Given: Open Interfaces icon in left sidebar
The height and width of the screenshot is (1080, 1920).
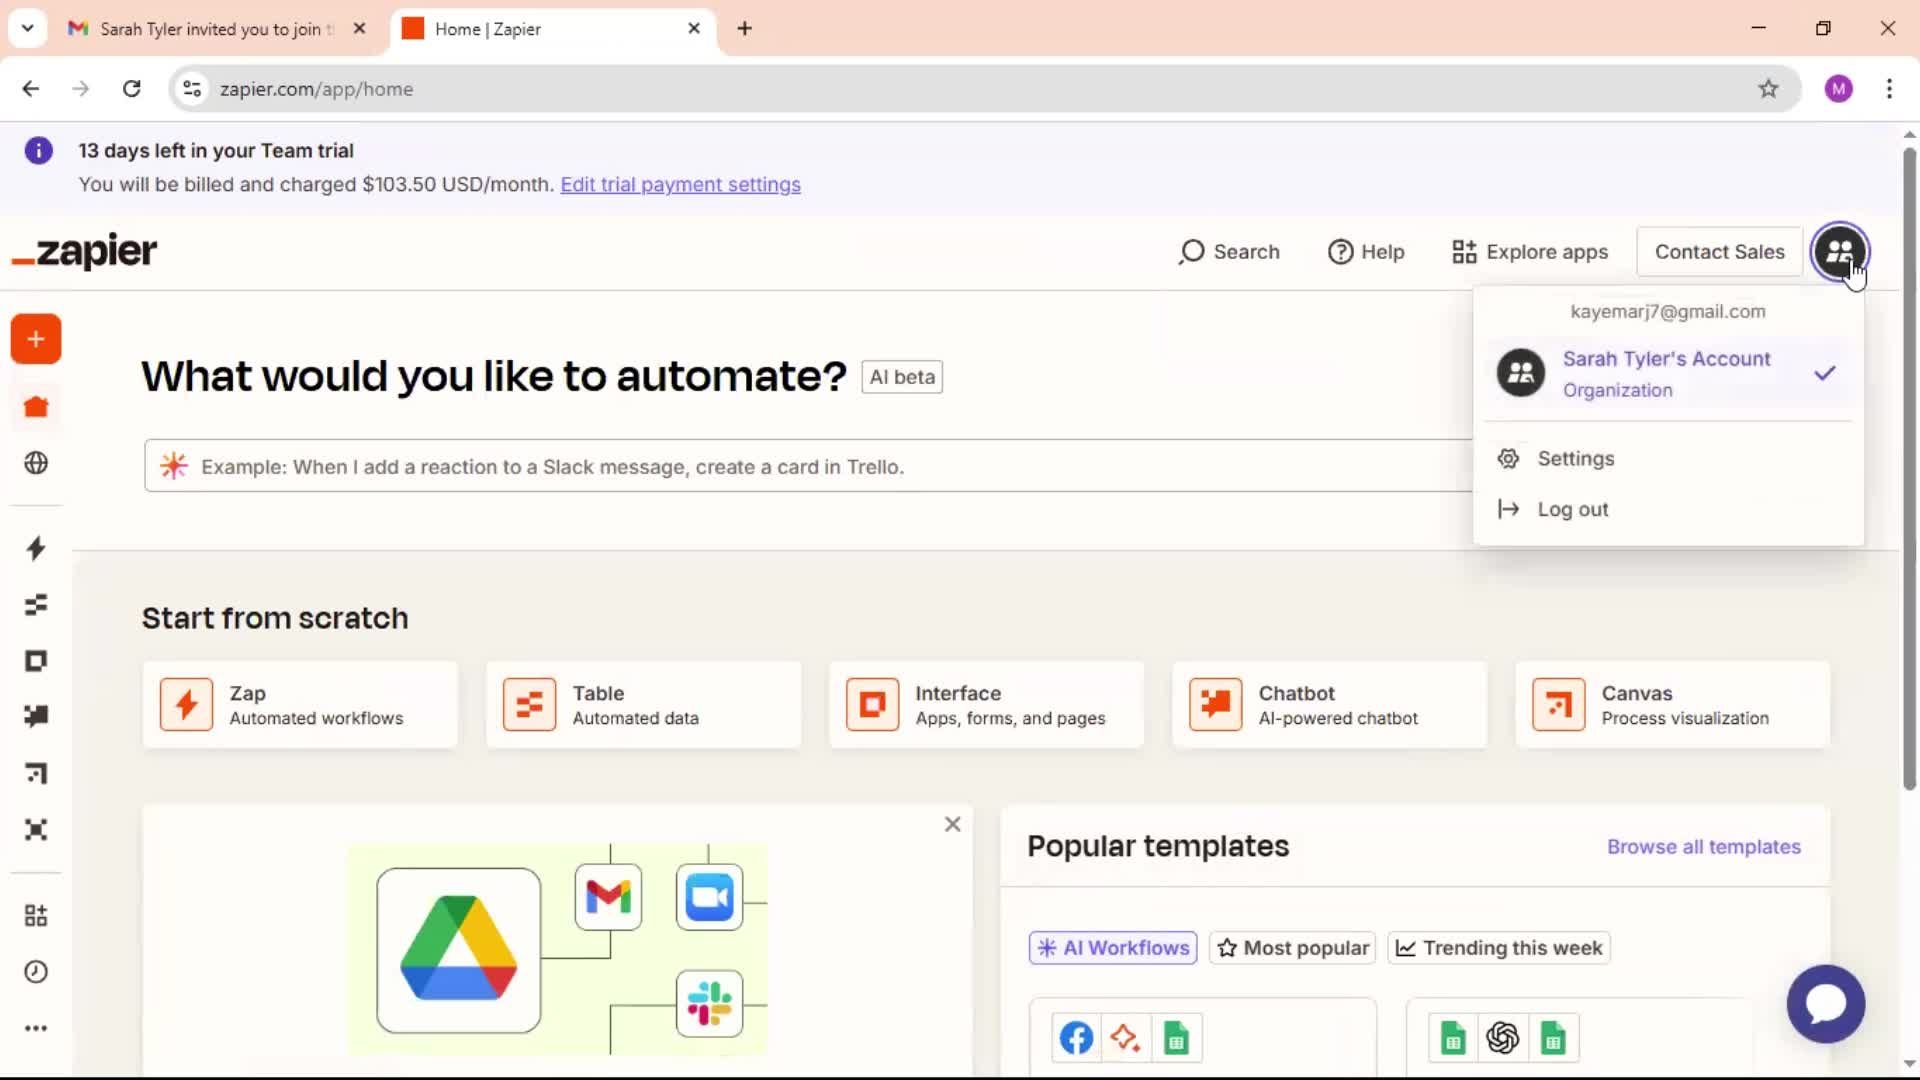Looking at the screenshot, I should coord(36,660).
